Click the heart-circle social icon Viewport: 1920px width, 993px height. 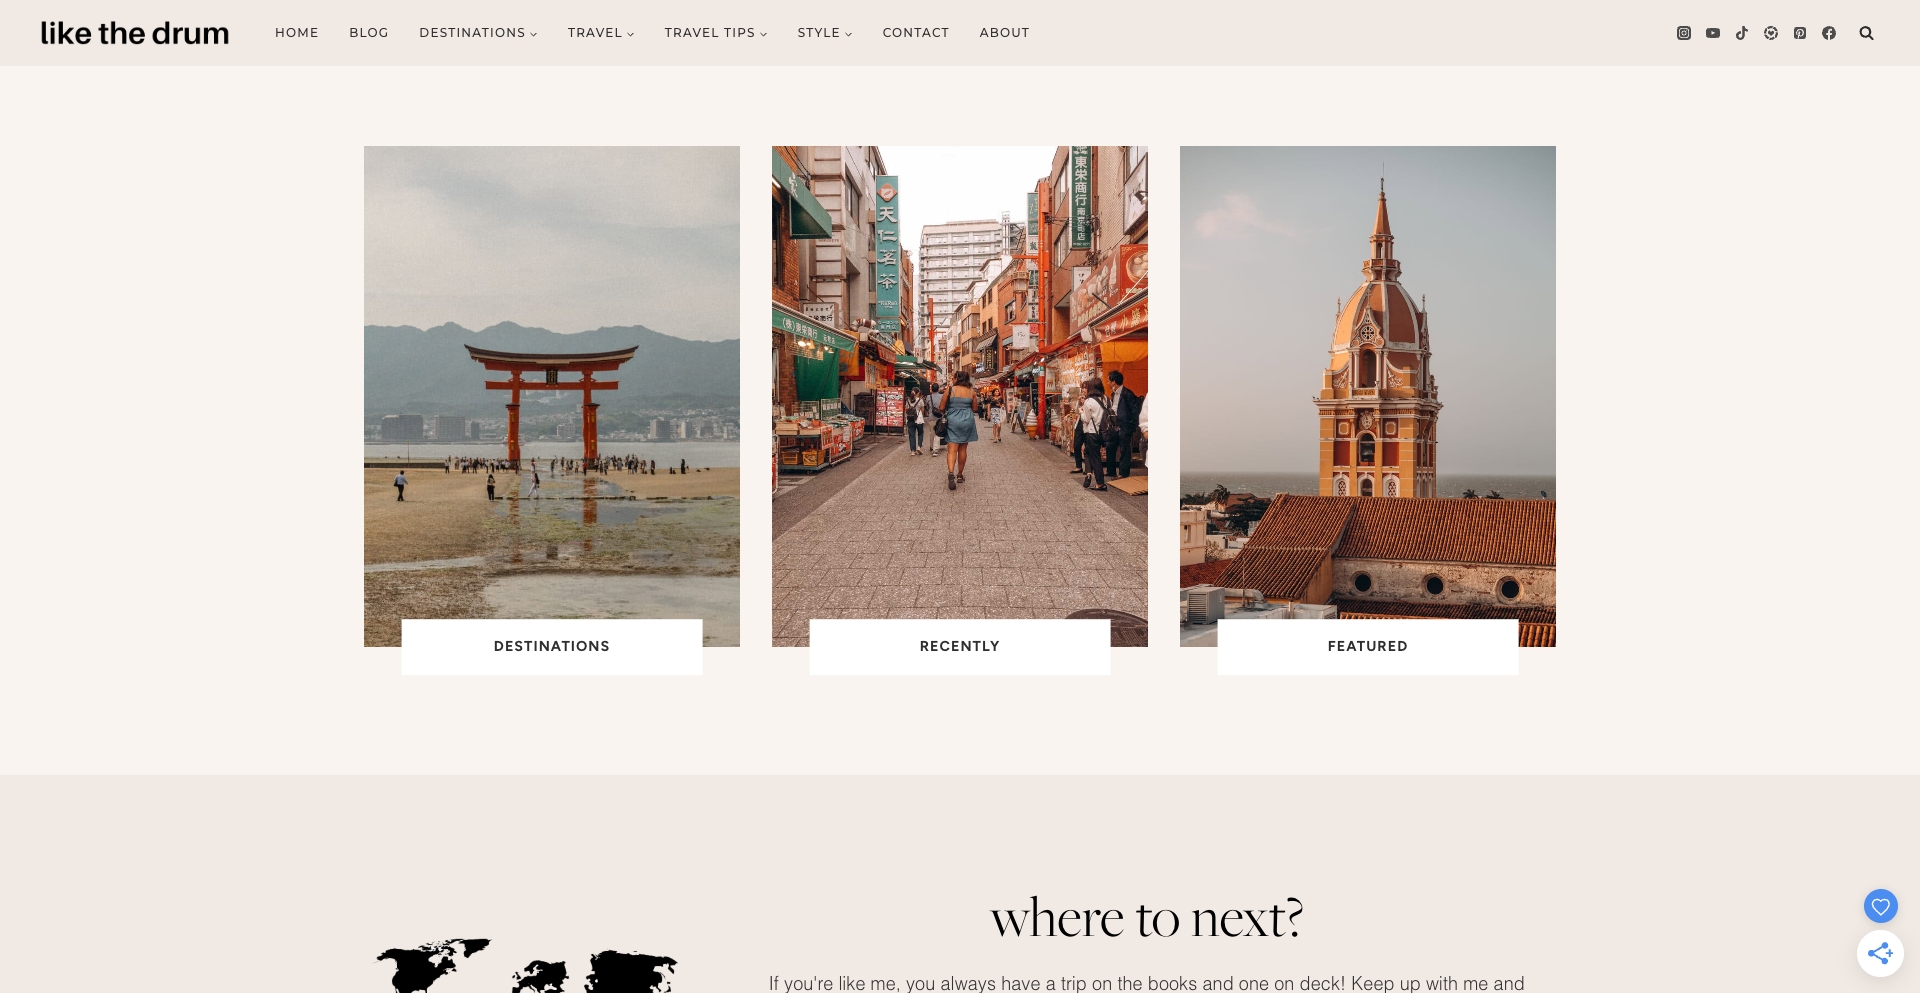[x=1771, y=32]
